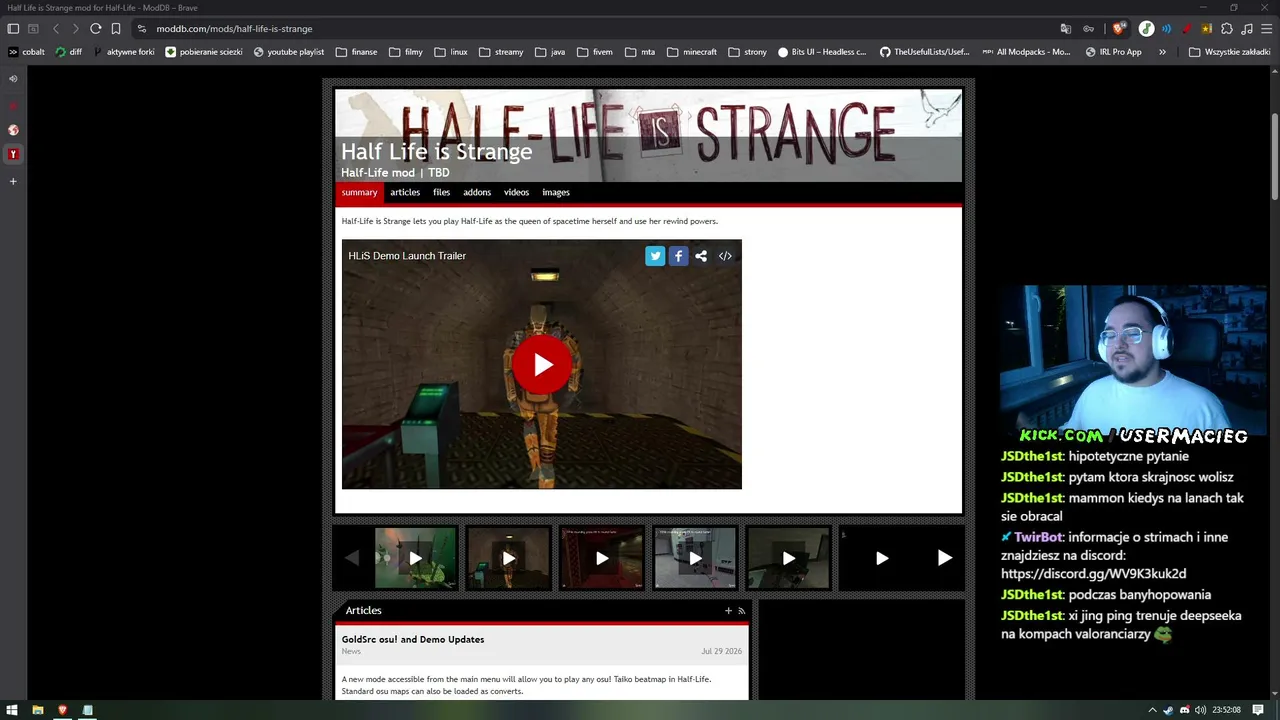The image size is (1280, 720).
Task: Open the youtube playlist bookmark
Action: click(289, 52)
